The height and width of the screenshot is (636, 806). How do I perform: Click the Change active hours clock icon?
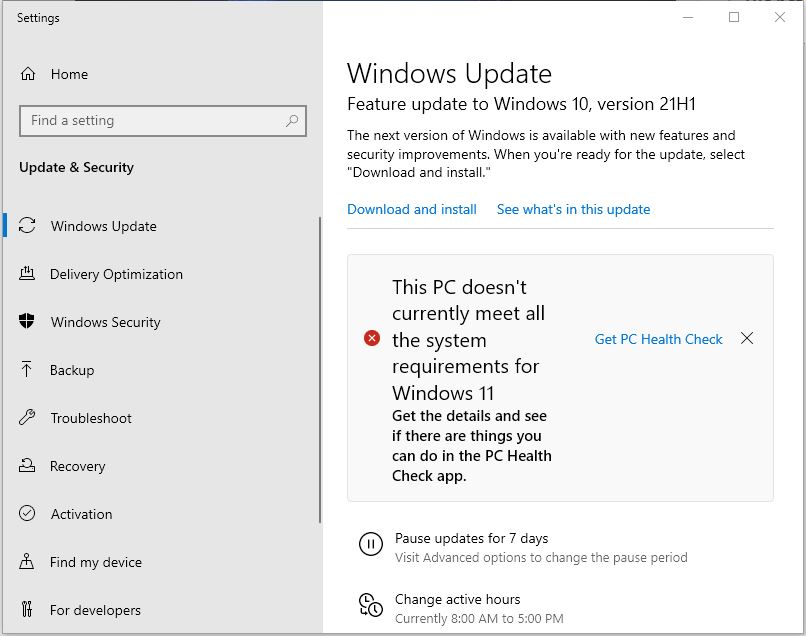click(x=371, y=605)
